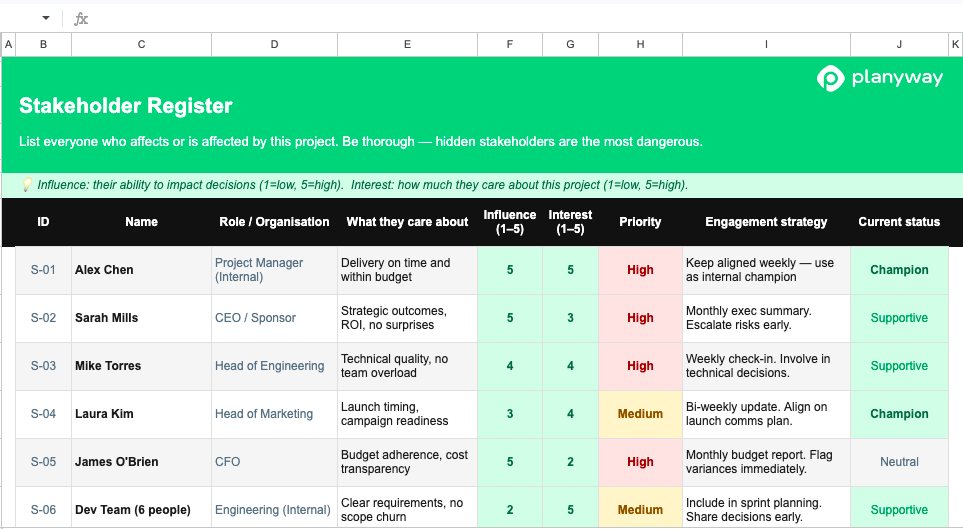This screenshot has height=529, width=963.
Task: Click the 'What they care about' header
Action: [x=407, y=222]
